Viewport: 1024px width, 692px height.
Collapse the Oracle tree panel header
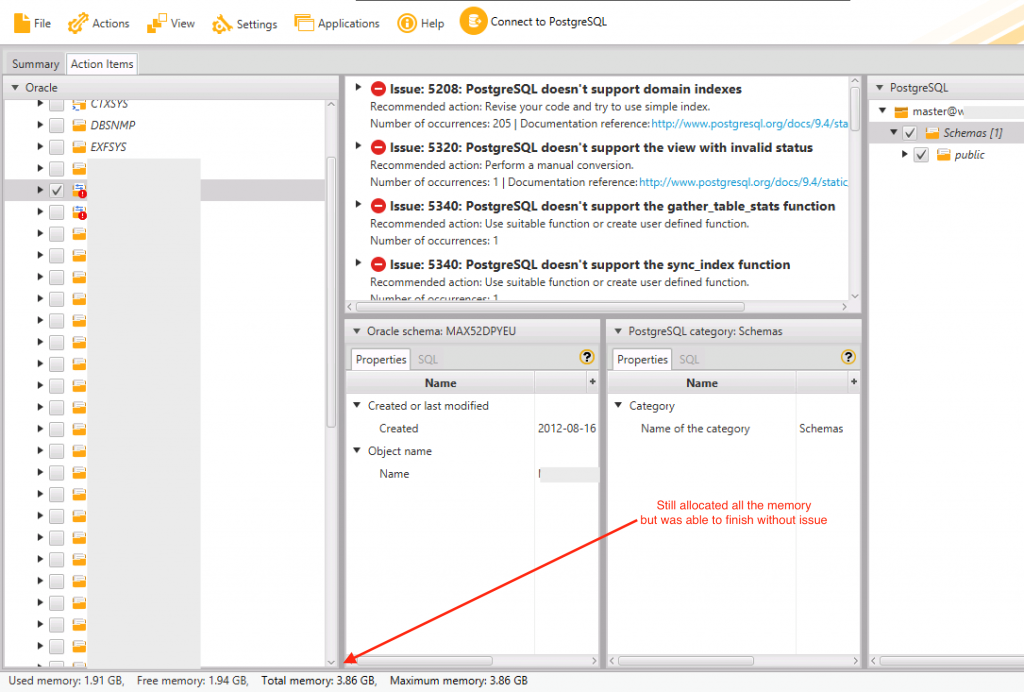15,87
